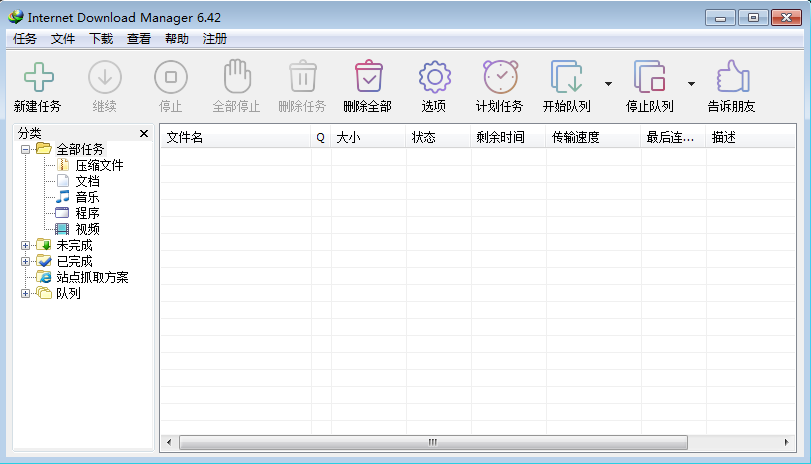Select the 音乐 music category
Screen dimensions: 811x464
tap(87, 197)
